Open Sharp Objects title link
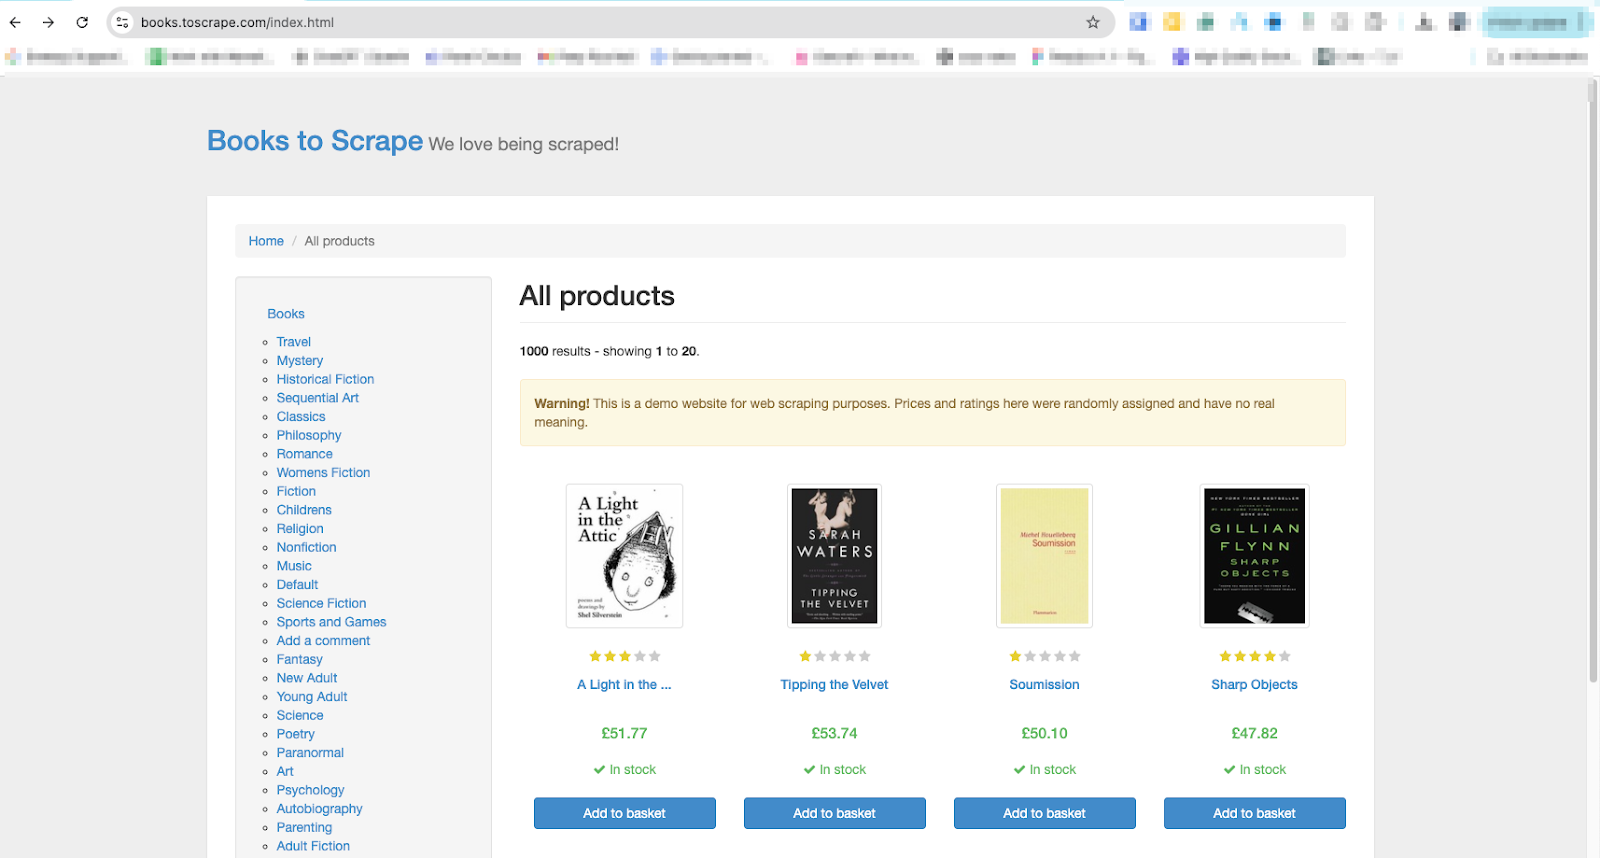 click(1254, 685)
